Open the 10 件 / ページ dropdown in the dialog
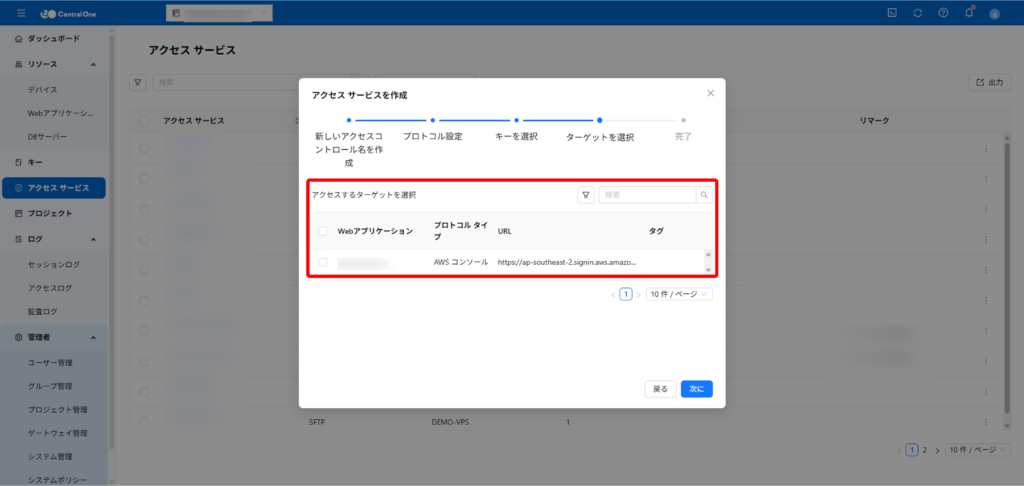Image resolution: width=1024 pixels, height=486 pixels. pyautogui.click(x=679, y=294)
